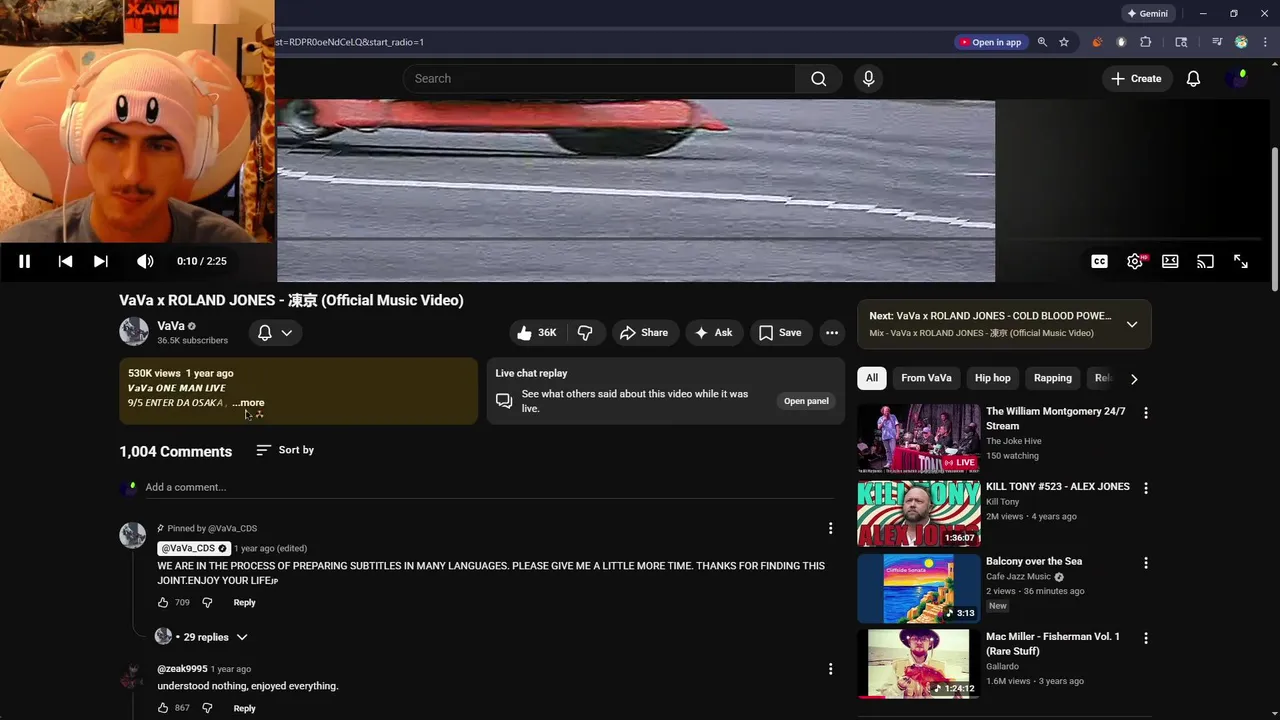Dislike the @zeak9995 comment
This screenshot has width=1280, height=720.
coord(207,708)
